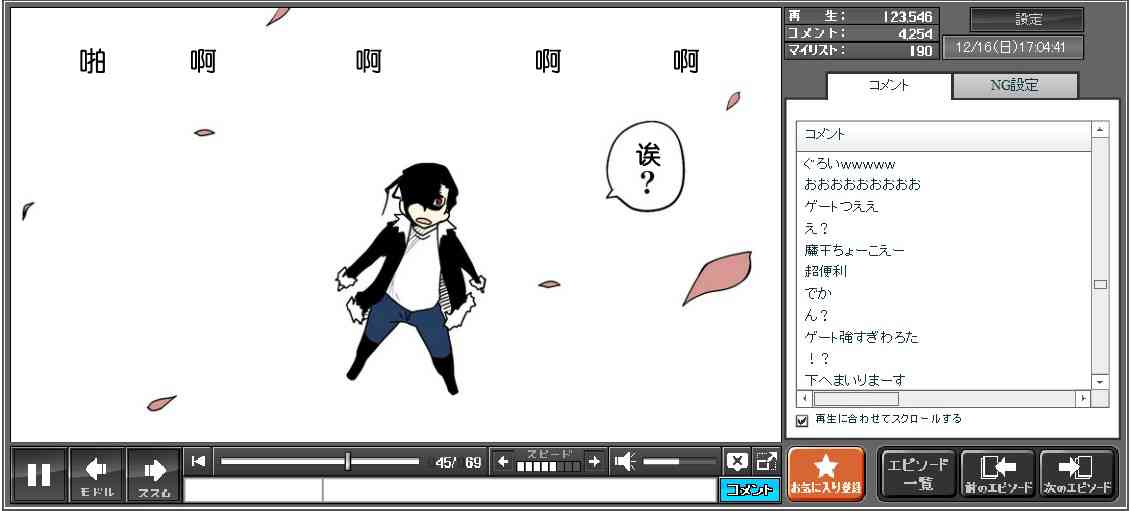
Task: Enter fullscreen with the expand icon
Action: pyautogui.click(x=766, y=461)
